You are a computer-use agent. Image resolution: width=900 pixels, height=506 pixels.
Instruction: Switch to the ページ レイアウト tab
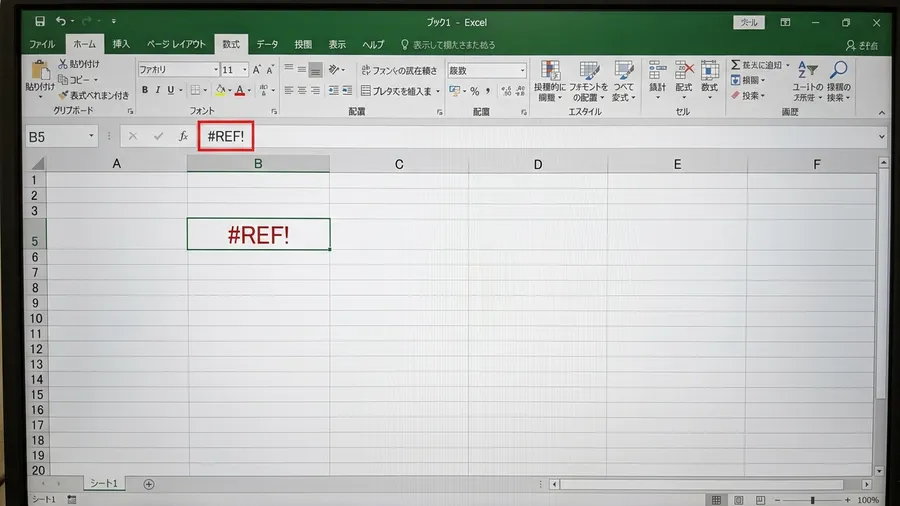(x=176, y=44)
